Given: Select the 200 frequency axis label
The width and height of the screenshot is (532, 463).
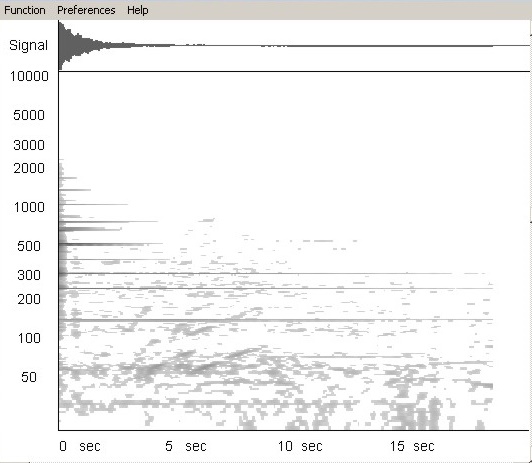Looking at the screenshot, I should pyautogui.click(x=29, y=299).
